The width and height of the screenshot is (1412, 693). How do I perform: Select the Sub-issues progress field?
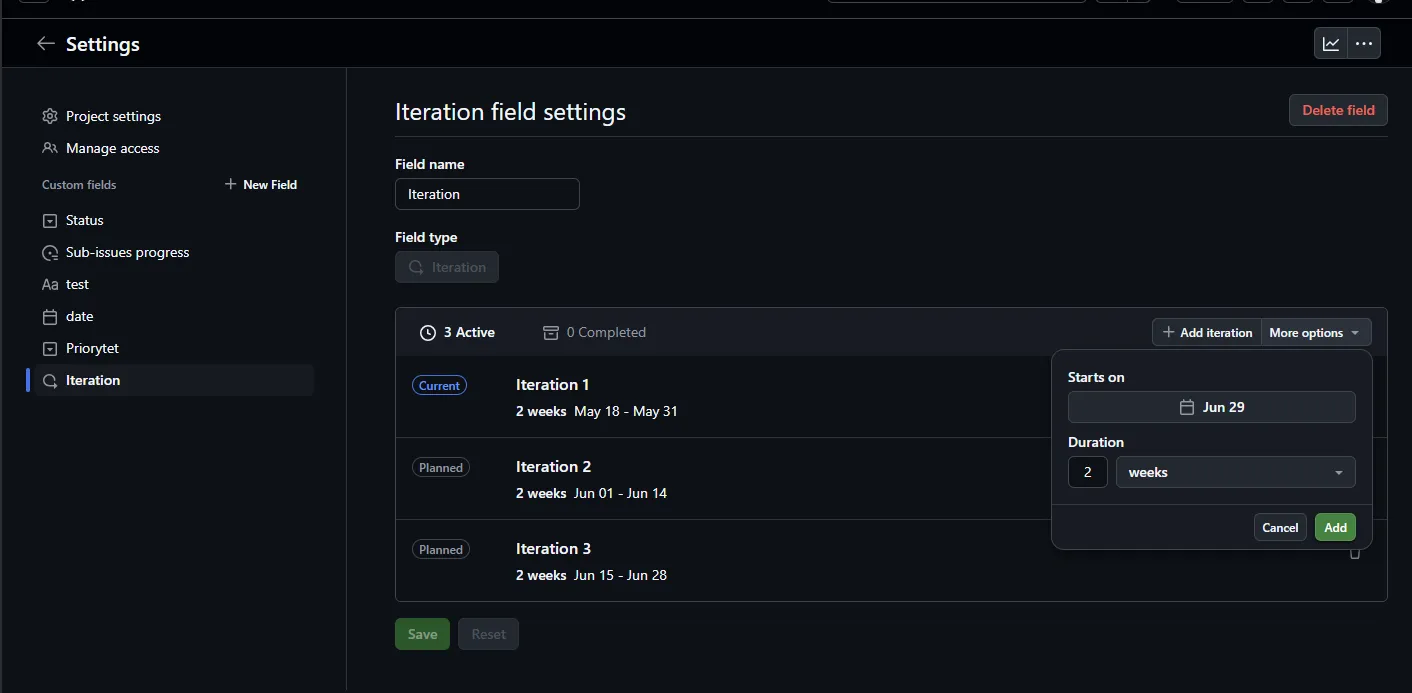127,252
